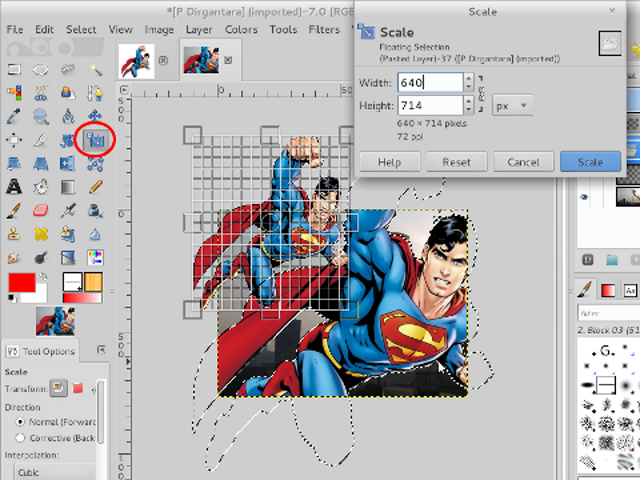Viewport: 640px width, 480px height.
Task: Select the Free Select lasso tool
Action: 68,70
